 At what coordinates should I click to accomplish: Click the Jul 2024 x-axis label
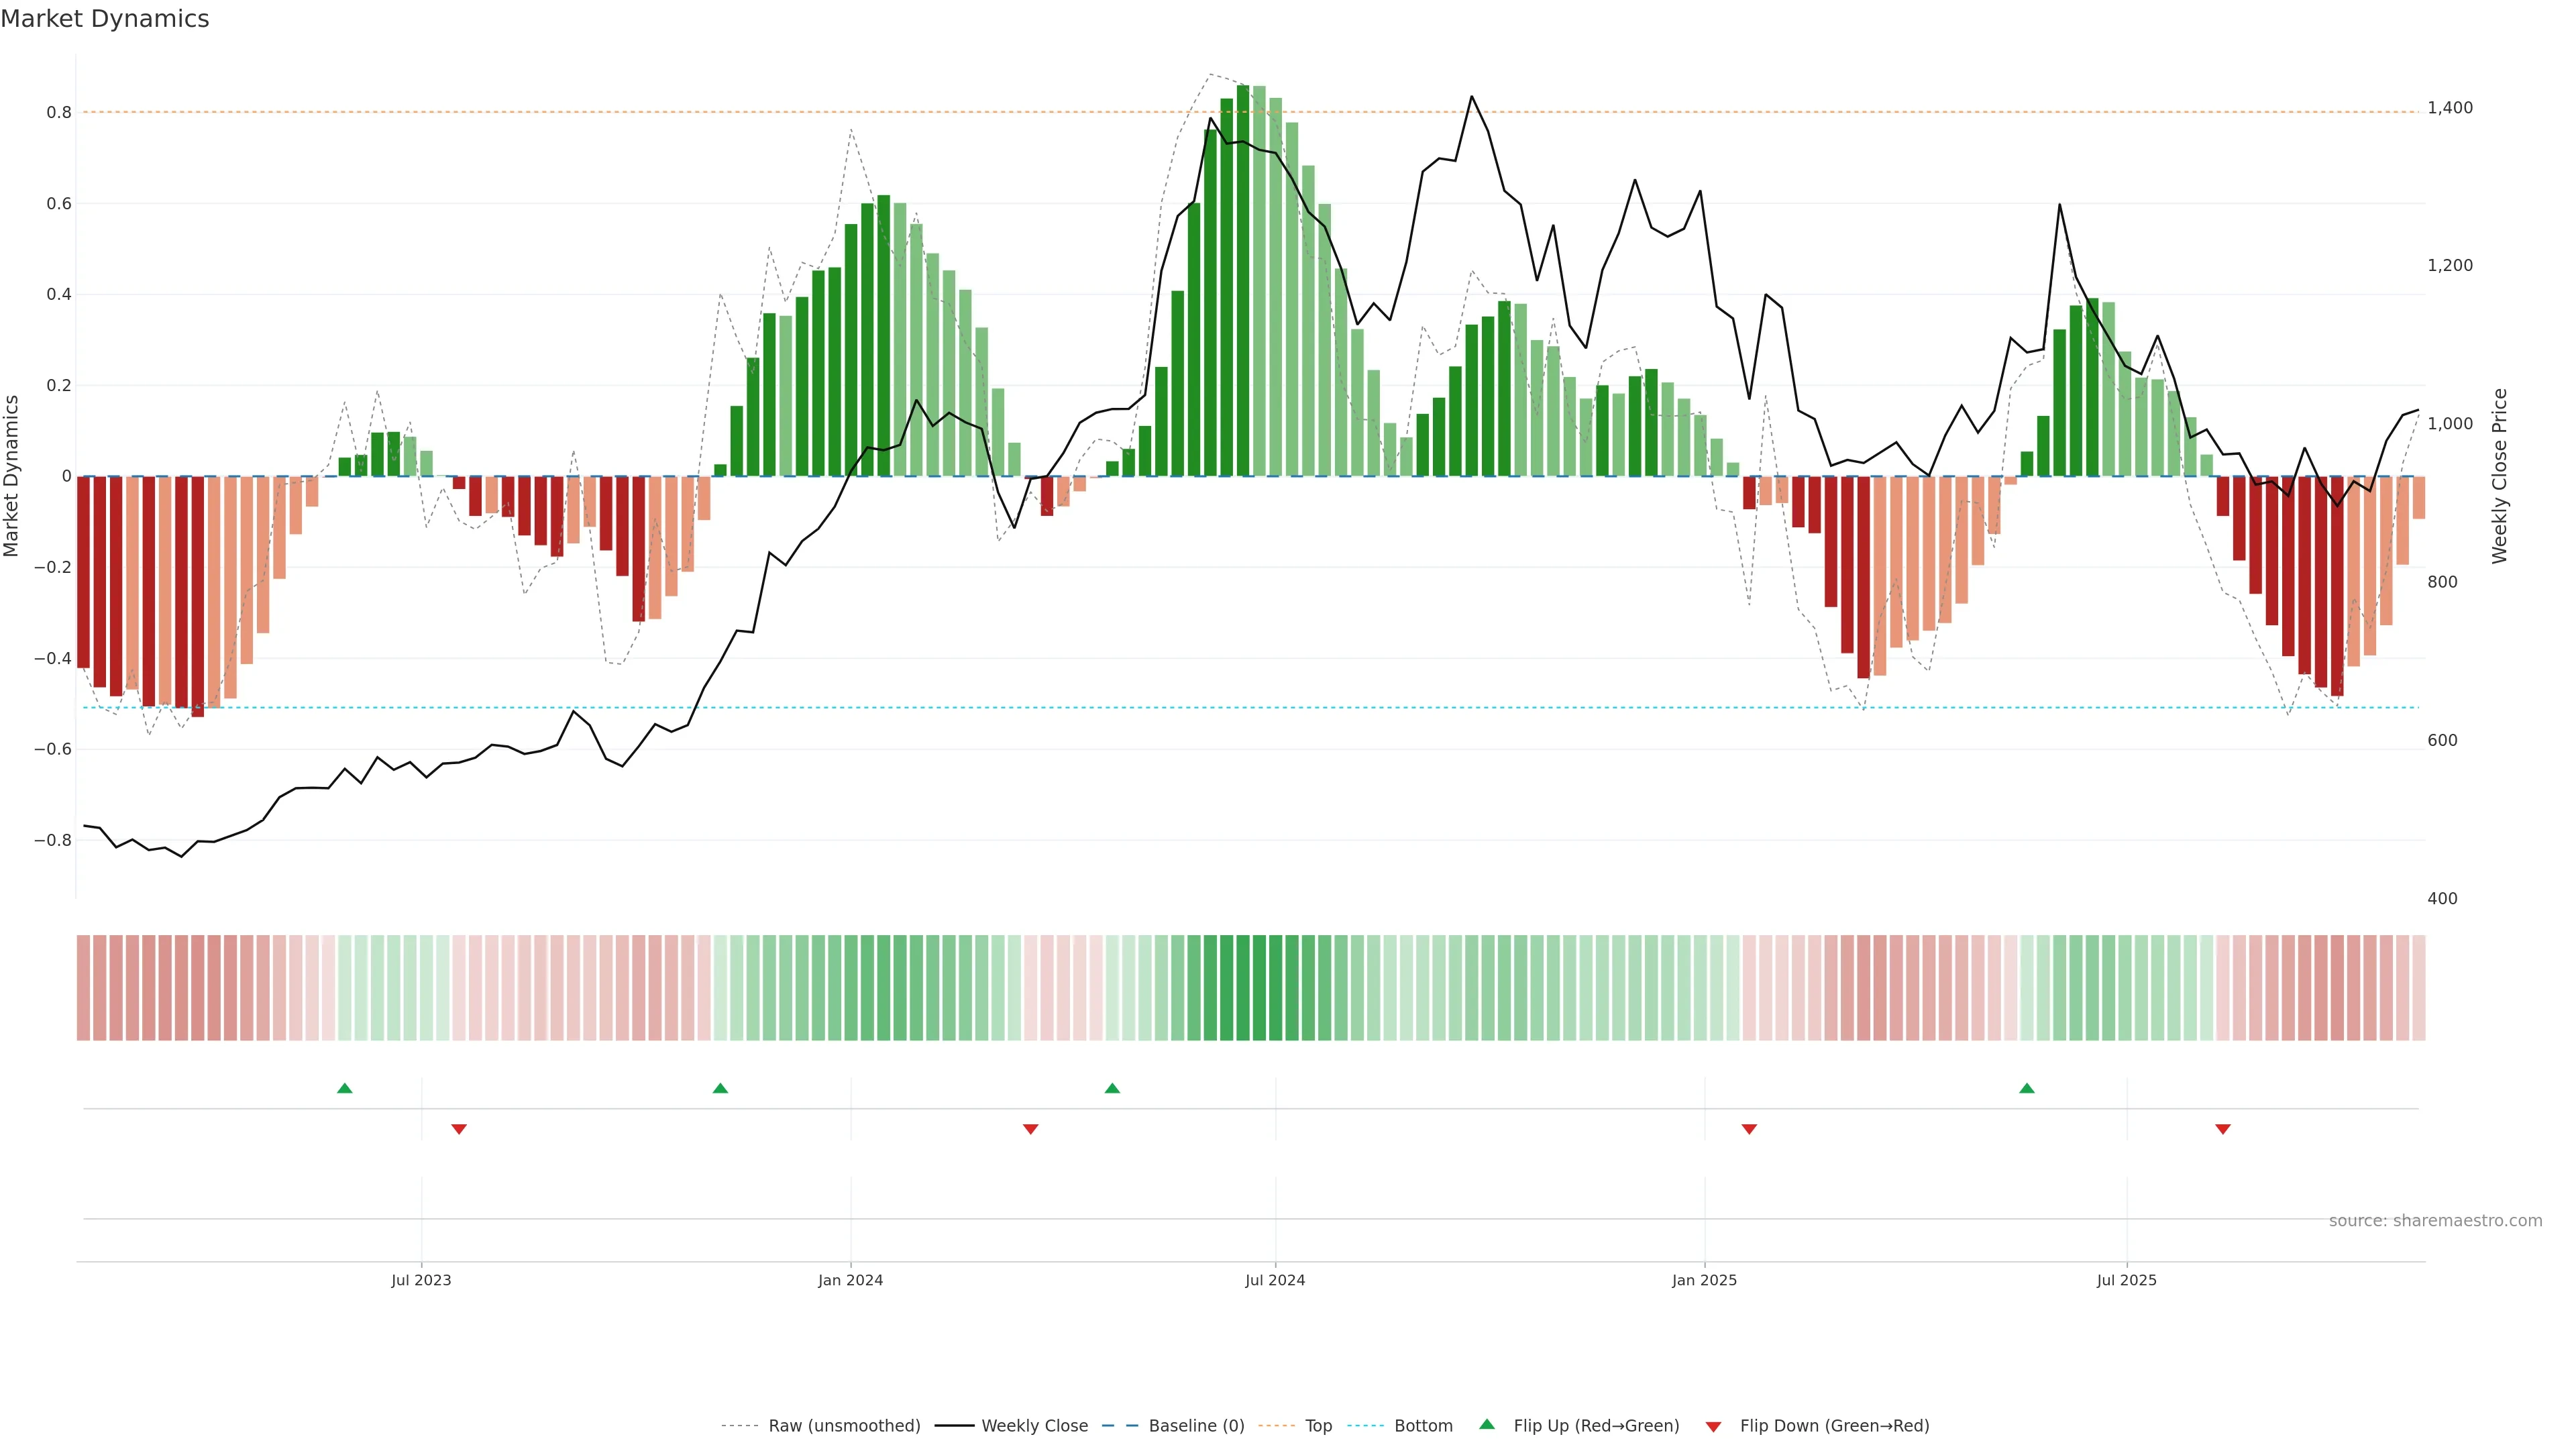click(x=1275, y=1280)
